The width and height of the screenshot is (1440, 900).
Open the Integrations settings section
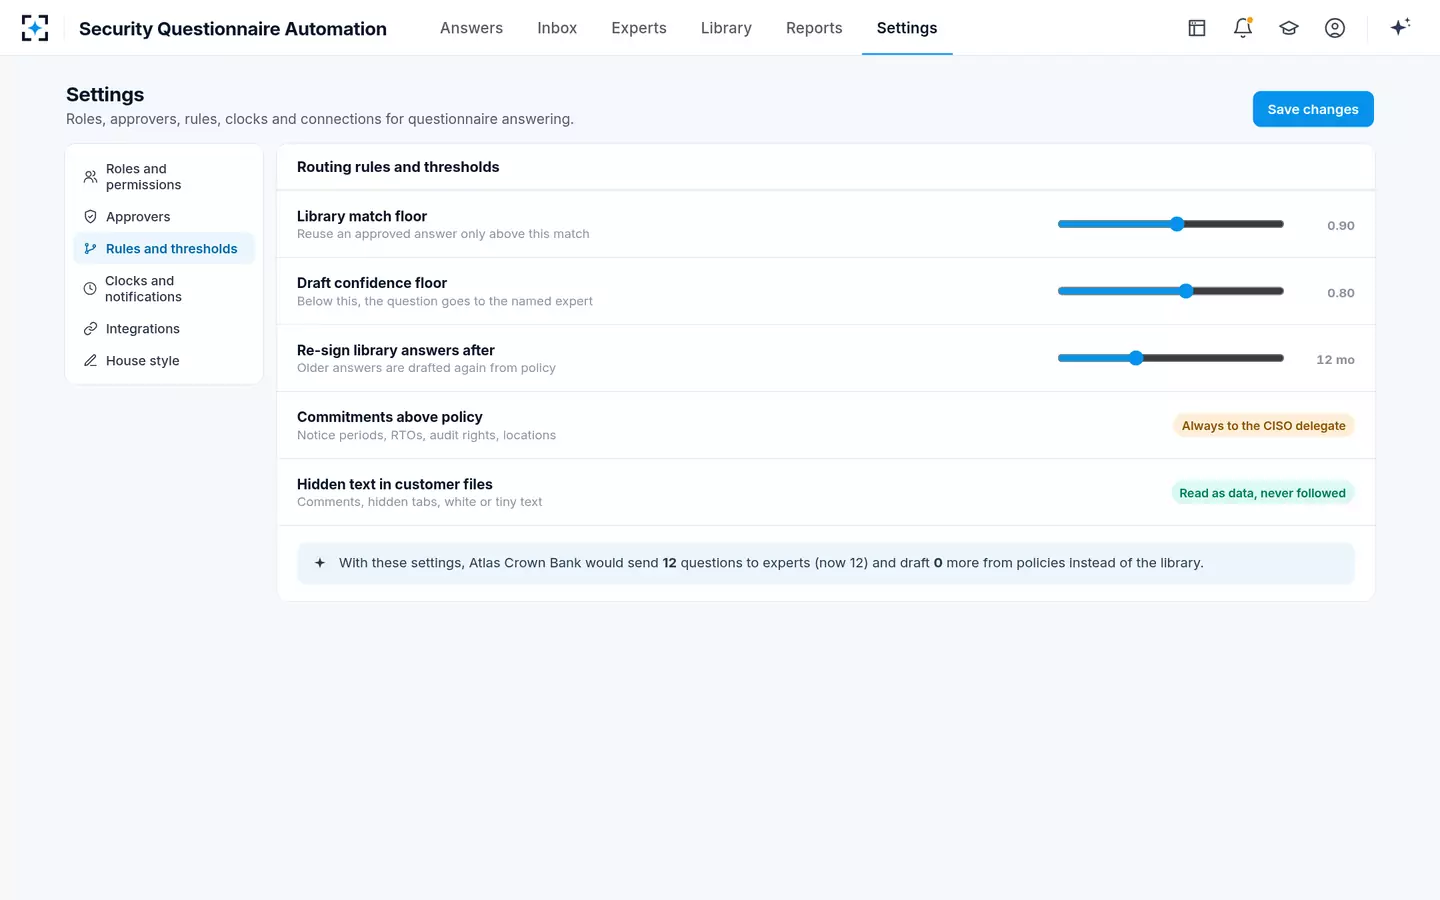click(x=164, y=329)
